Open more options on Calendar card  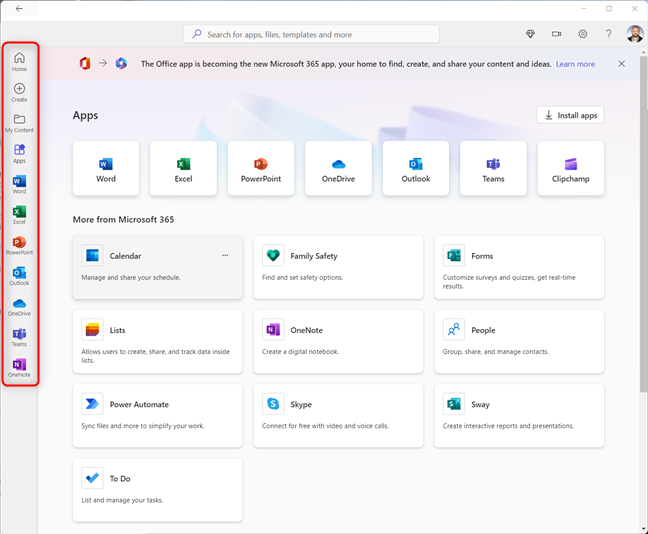point(225,255)
